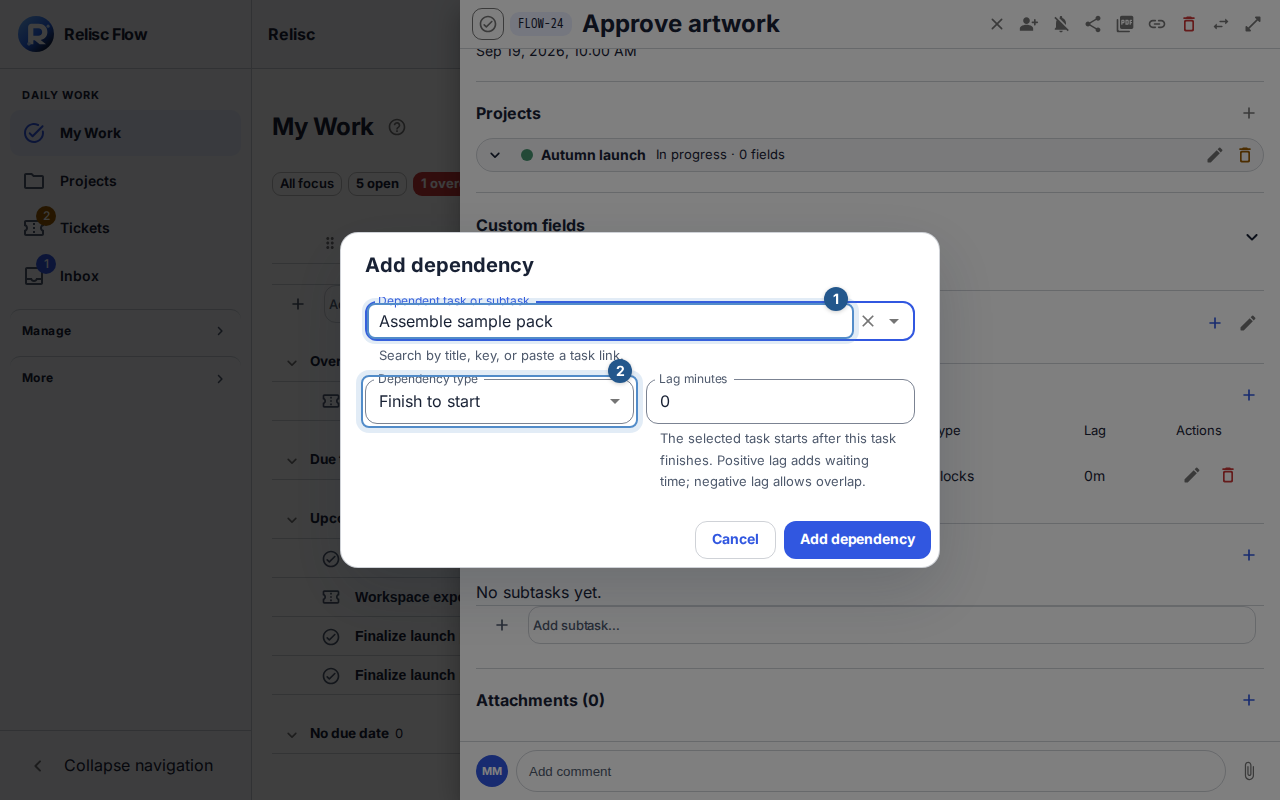The width and height of the screenshot is (1280, 800).
Task: Open the Dependency type dropdown
Action: [x=499, y=401]
